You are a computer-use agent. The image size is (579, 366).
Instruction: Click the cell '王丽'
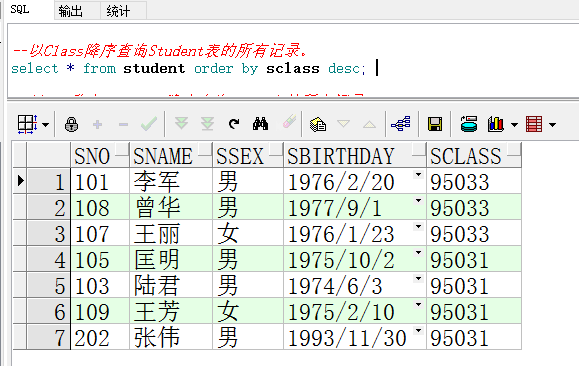[x=171, y=233]
